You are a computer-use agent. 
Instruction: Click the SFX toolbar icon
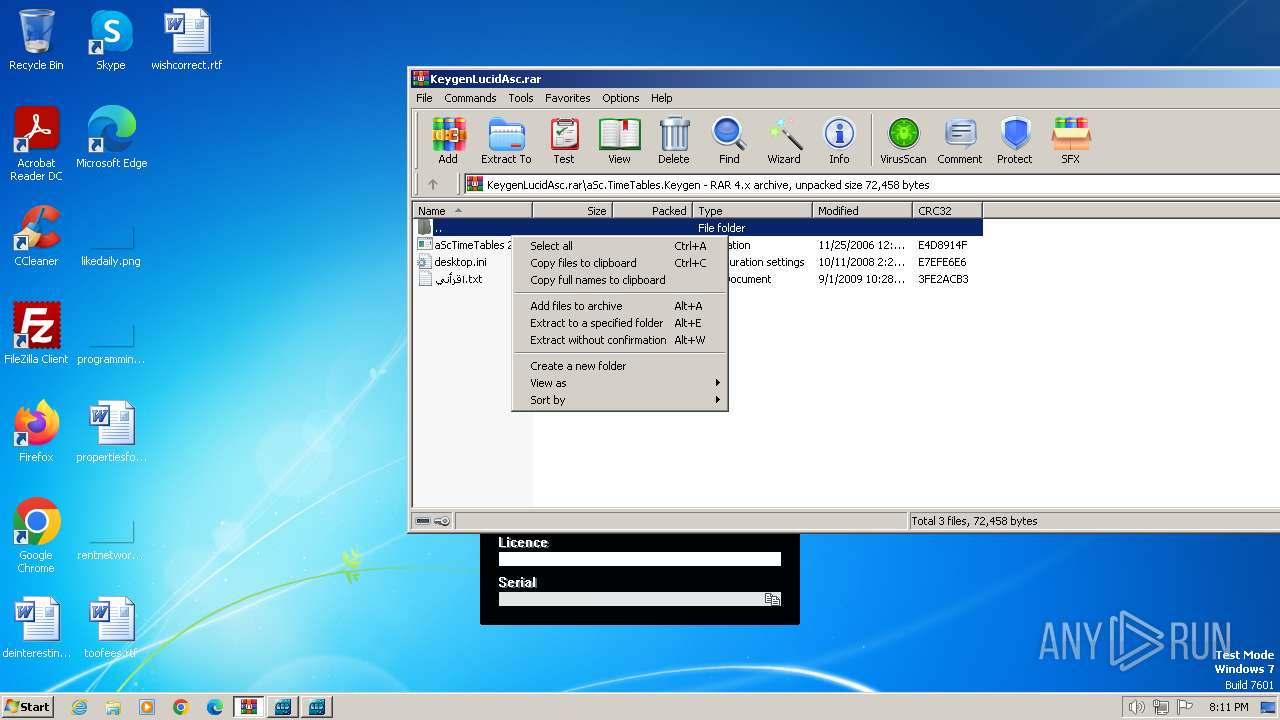pos(1070,140)
